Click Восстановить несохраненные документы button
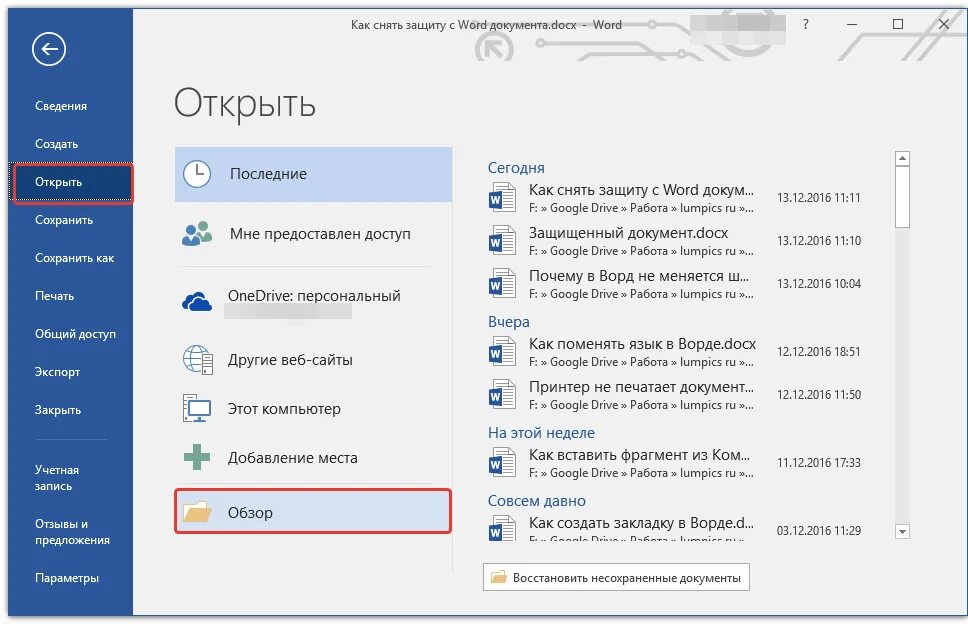The image size is (968, 624). click(616, 577)
